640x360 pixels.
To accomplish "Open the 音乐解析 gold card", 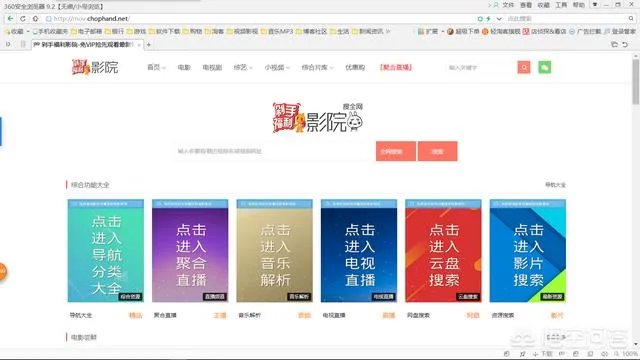I will pyautogui.click(x=275, y=251).
